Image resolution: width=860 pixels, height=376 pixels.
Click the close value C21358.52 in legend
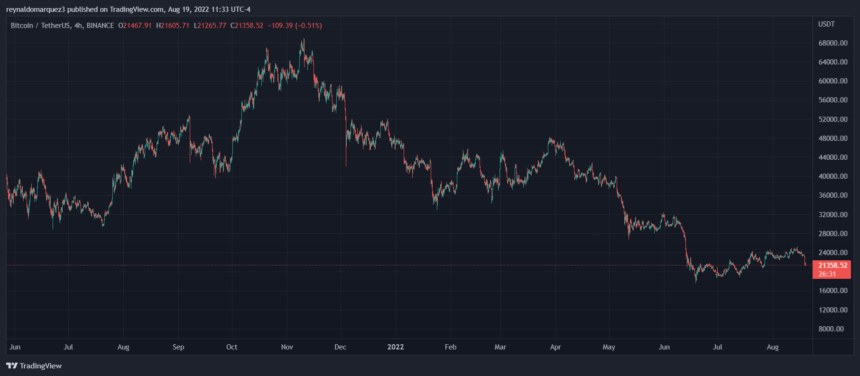[x=247, y=25]
